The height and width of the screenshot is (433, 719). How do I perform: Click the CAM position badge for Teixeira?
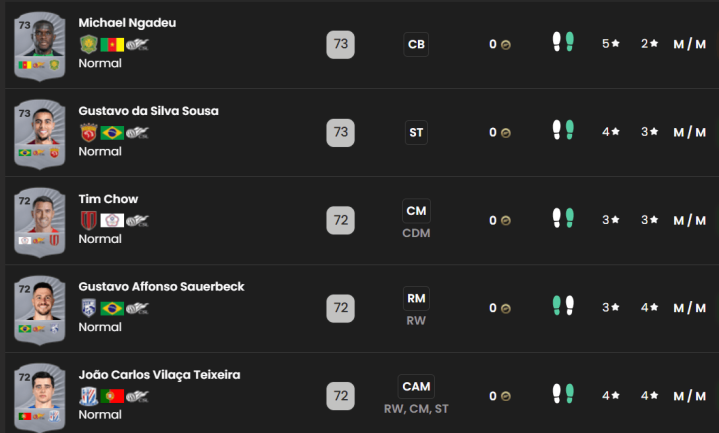coord(416,386)
